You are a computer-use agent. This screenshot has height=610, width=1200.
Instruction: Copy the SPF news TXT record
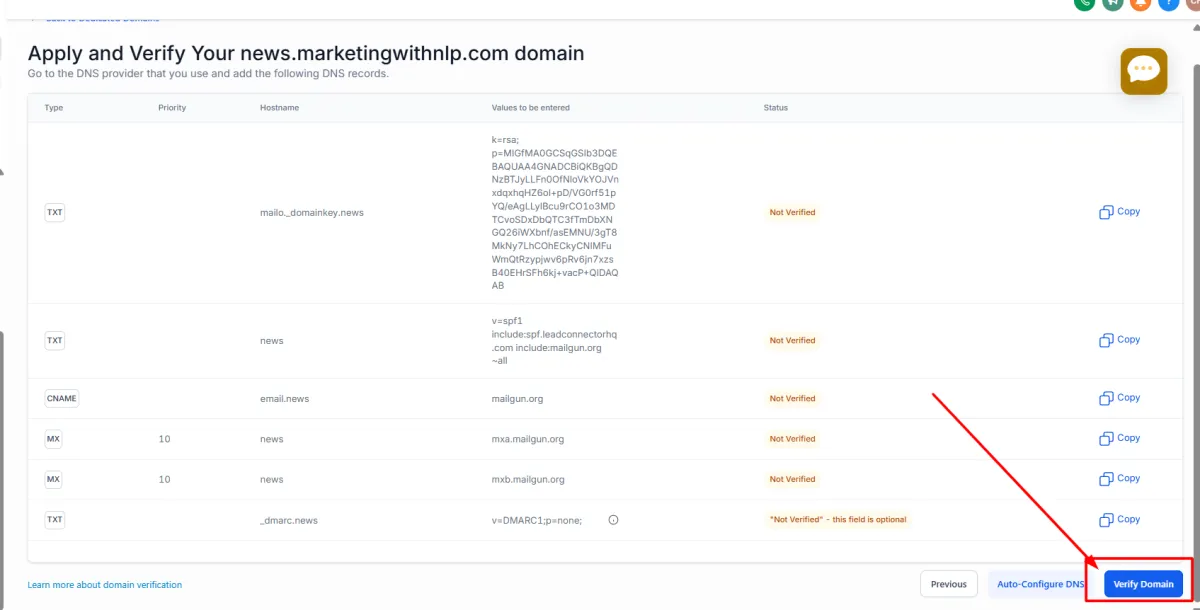pyautogui.click(x=1119, y=340)
